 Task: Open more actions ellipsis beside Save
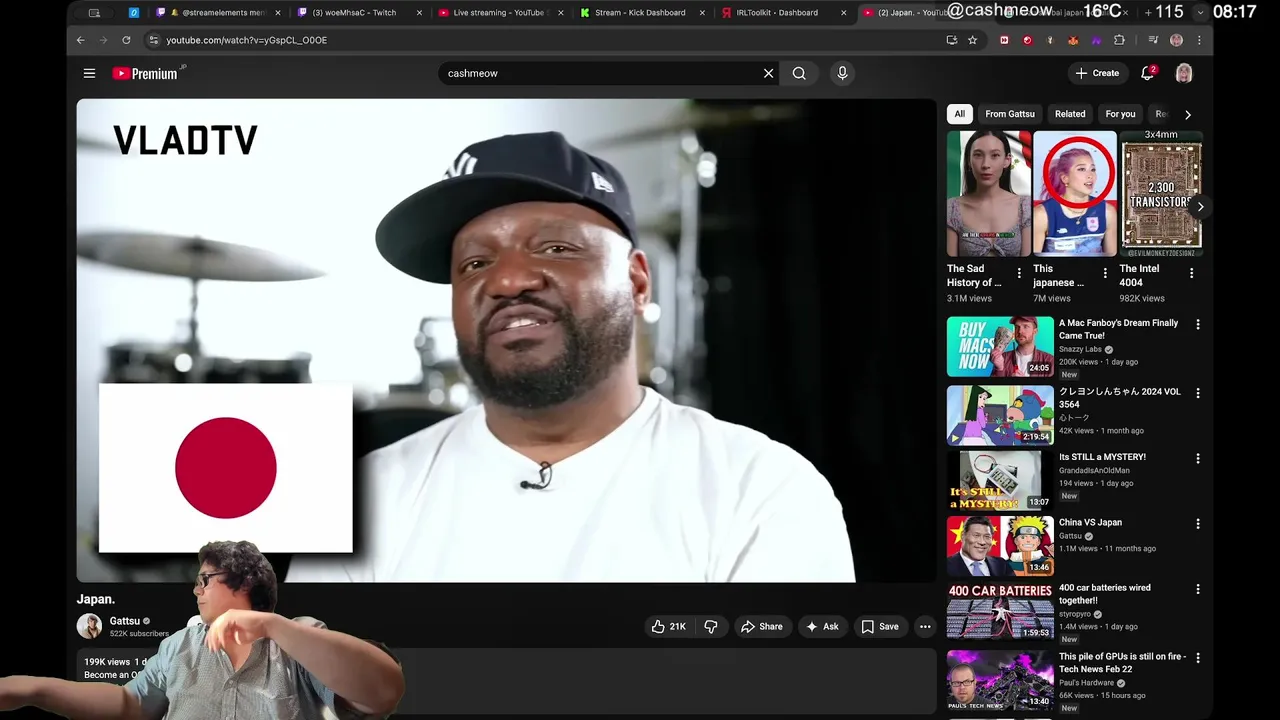tap(925, 627)
